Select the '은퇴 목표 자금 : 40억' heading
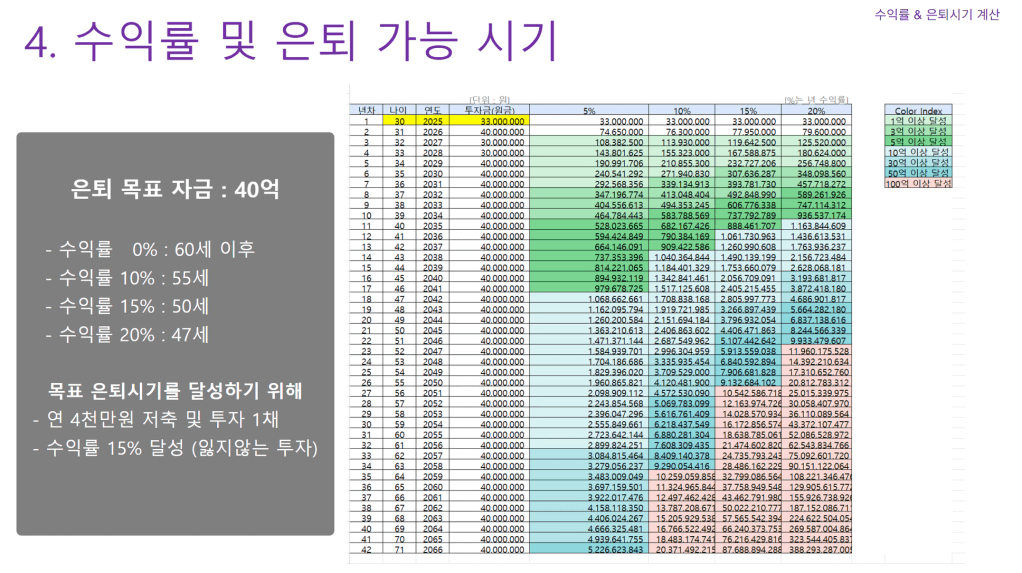This screenshot has width=1022, height=573. pos(175,189)
